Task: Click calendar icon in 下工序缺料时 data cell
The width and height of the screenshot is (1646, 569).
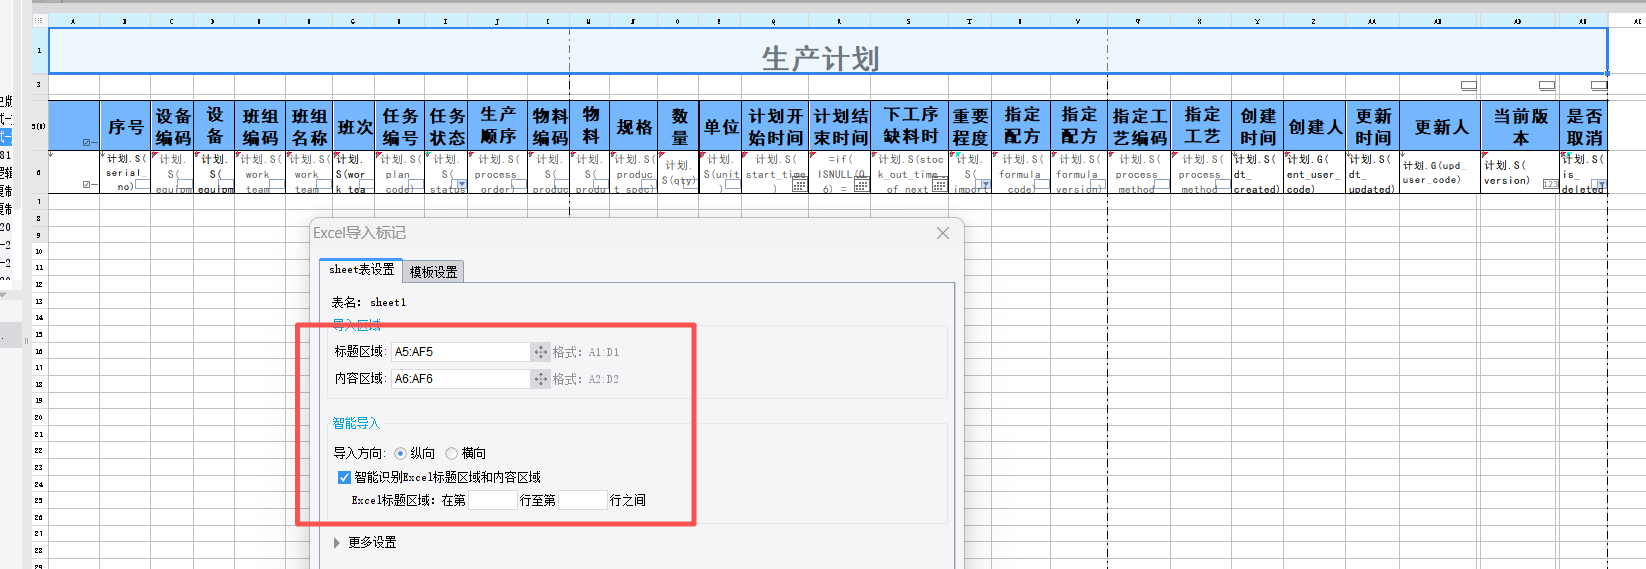Action: [939, 185]
